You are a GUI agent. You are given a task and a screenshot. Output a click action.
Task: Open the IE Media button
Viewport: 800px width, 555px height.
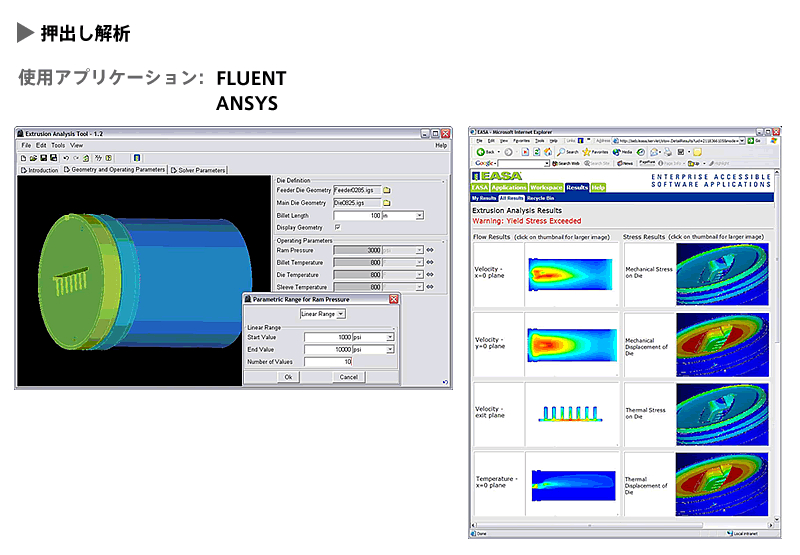pyautogui.click(x=622, y=152)
